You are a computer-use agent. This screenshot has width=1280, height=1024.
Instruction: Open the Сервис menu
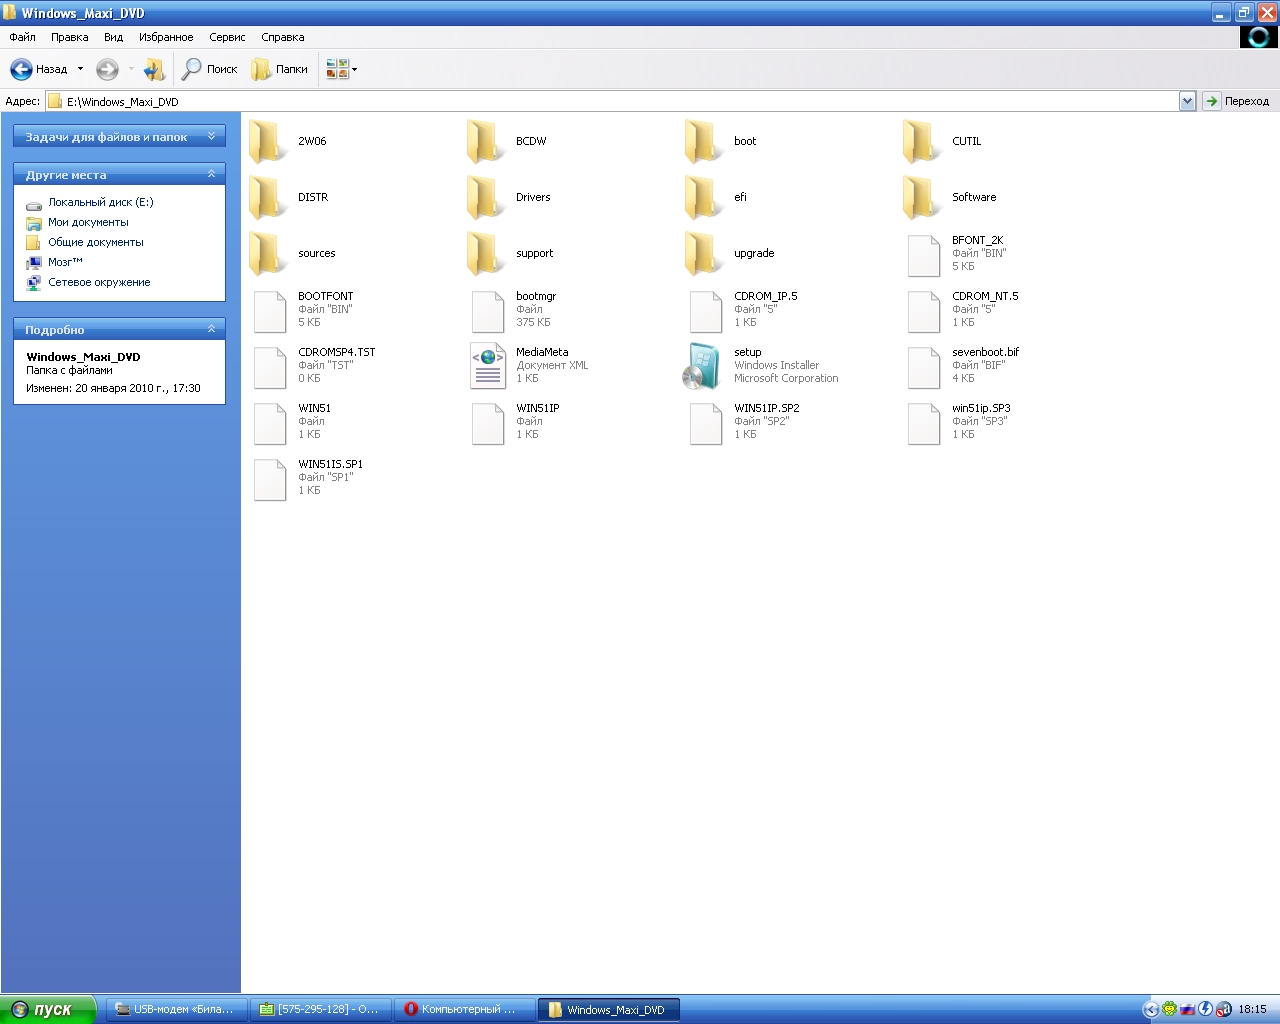tap(227, 37)
